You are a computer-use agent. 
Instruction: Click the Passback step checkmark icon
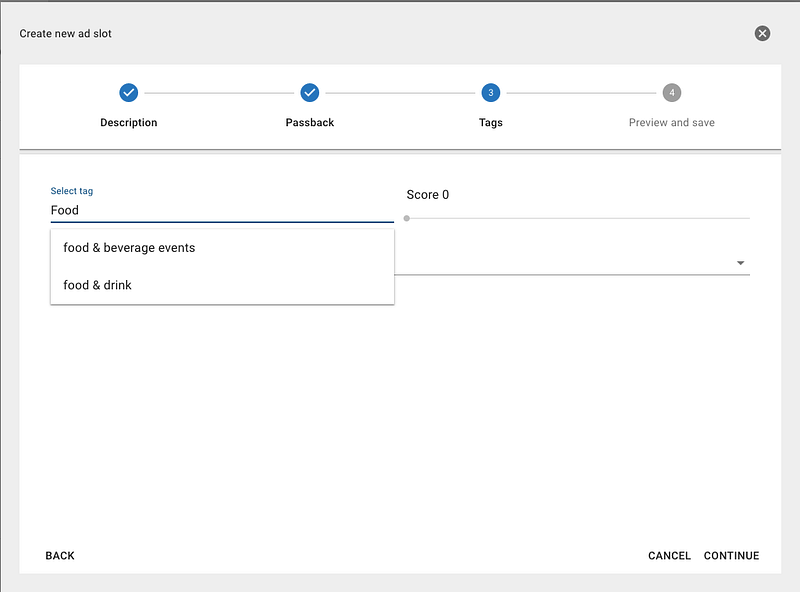coord(310,93)
